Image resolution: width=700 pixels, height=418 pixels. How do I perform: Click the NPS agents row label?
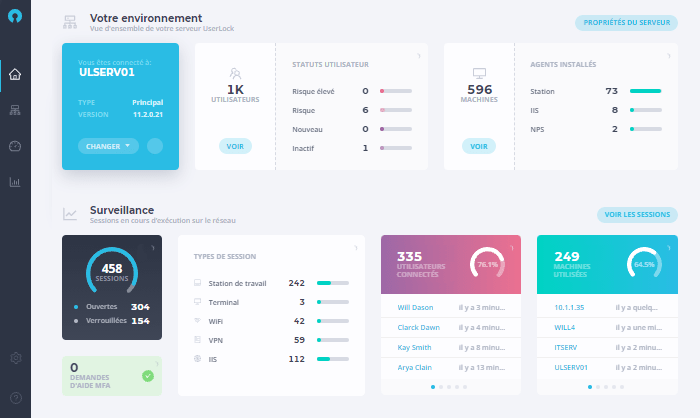click(x=537, y=130)
